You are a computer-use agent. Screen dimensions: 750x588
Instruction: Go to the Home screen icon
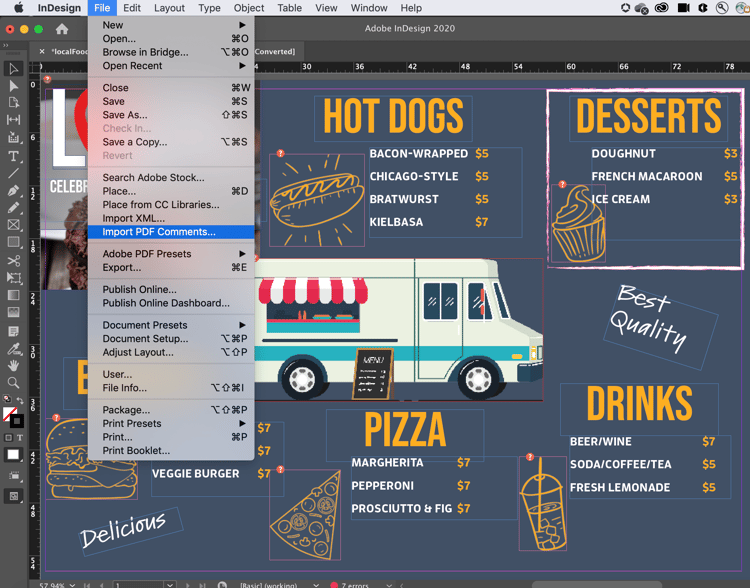coord(62,29)
